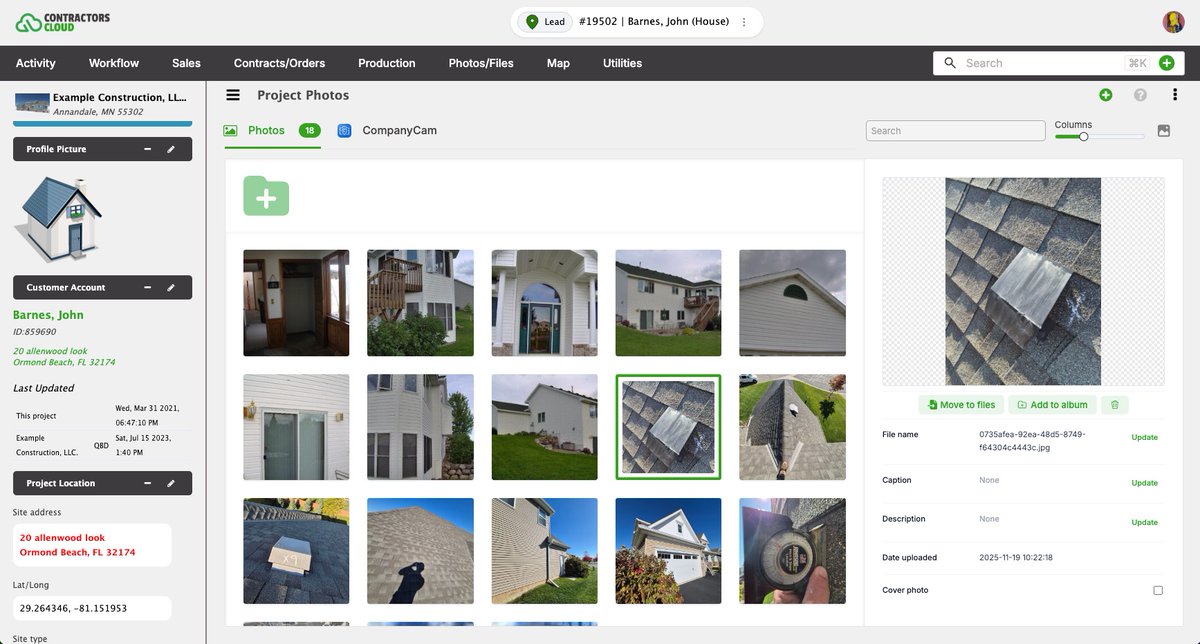The image size is (1200, 644).
Task: Open the Activity menu
Action: (x=36, y=63)
